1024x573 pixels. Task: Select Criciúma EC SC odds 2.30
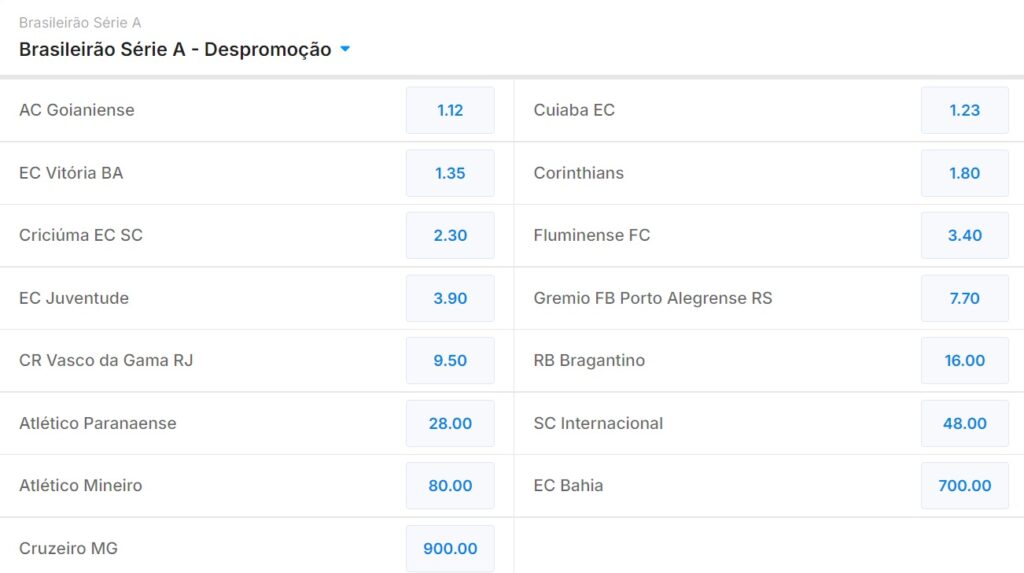[x=450, y=235]
